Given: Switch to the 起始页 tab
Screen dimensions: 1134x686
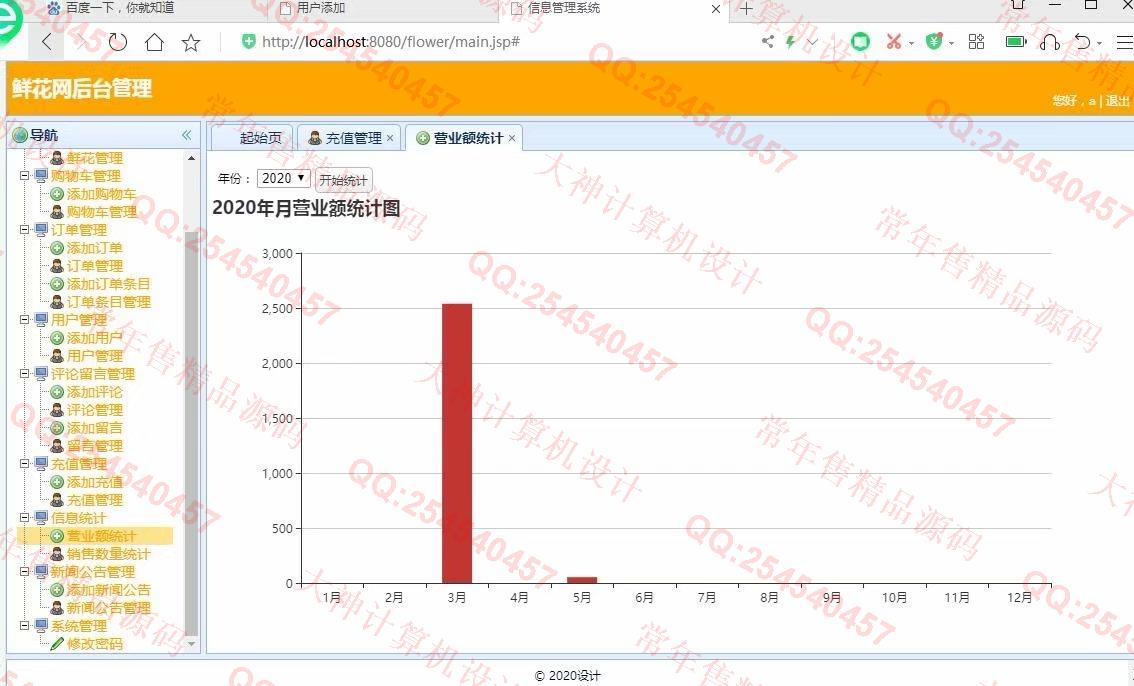Looking at the screenshot, I should pos(252,137).
